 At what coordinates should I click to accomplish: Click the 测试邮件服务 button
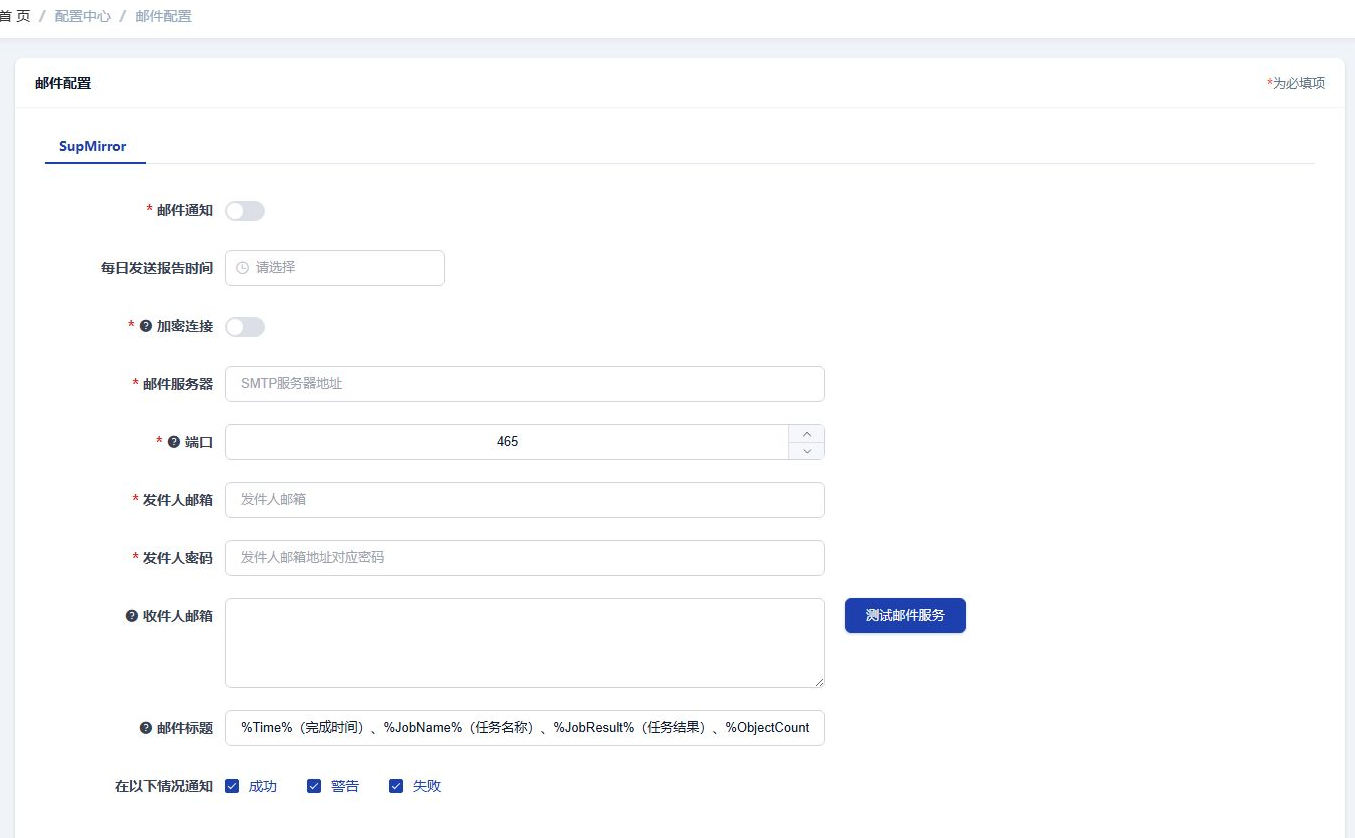pos(905,616)
